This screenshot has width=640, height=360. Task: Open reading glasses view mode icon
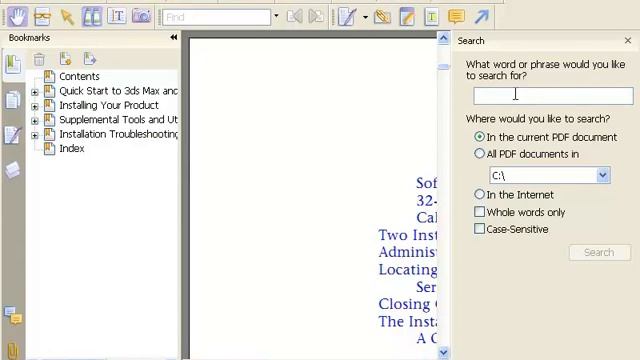[42, 17]
